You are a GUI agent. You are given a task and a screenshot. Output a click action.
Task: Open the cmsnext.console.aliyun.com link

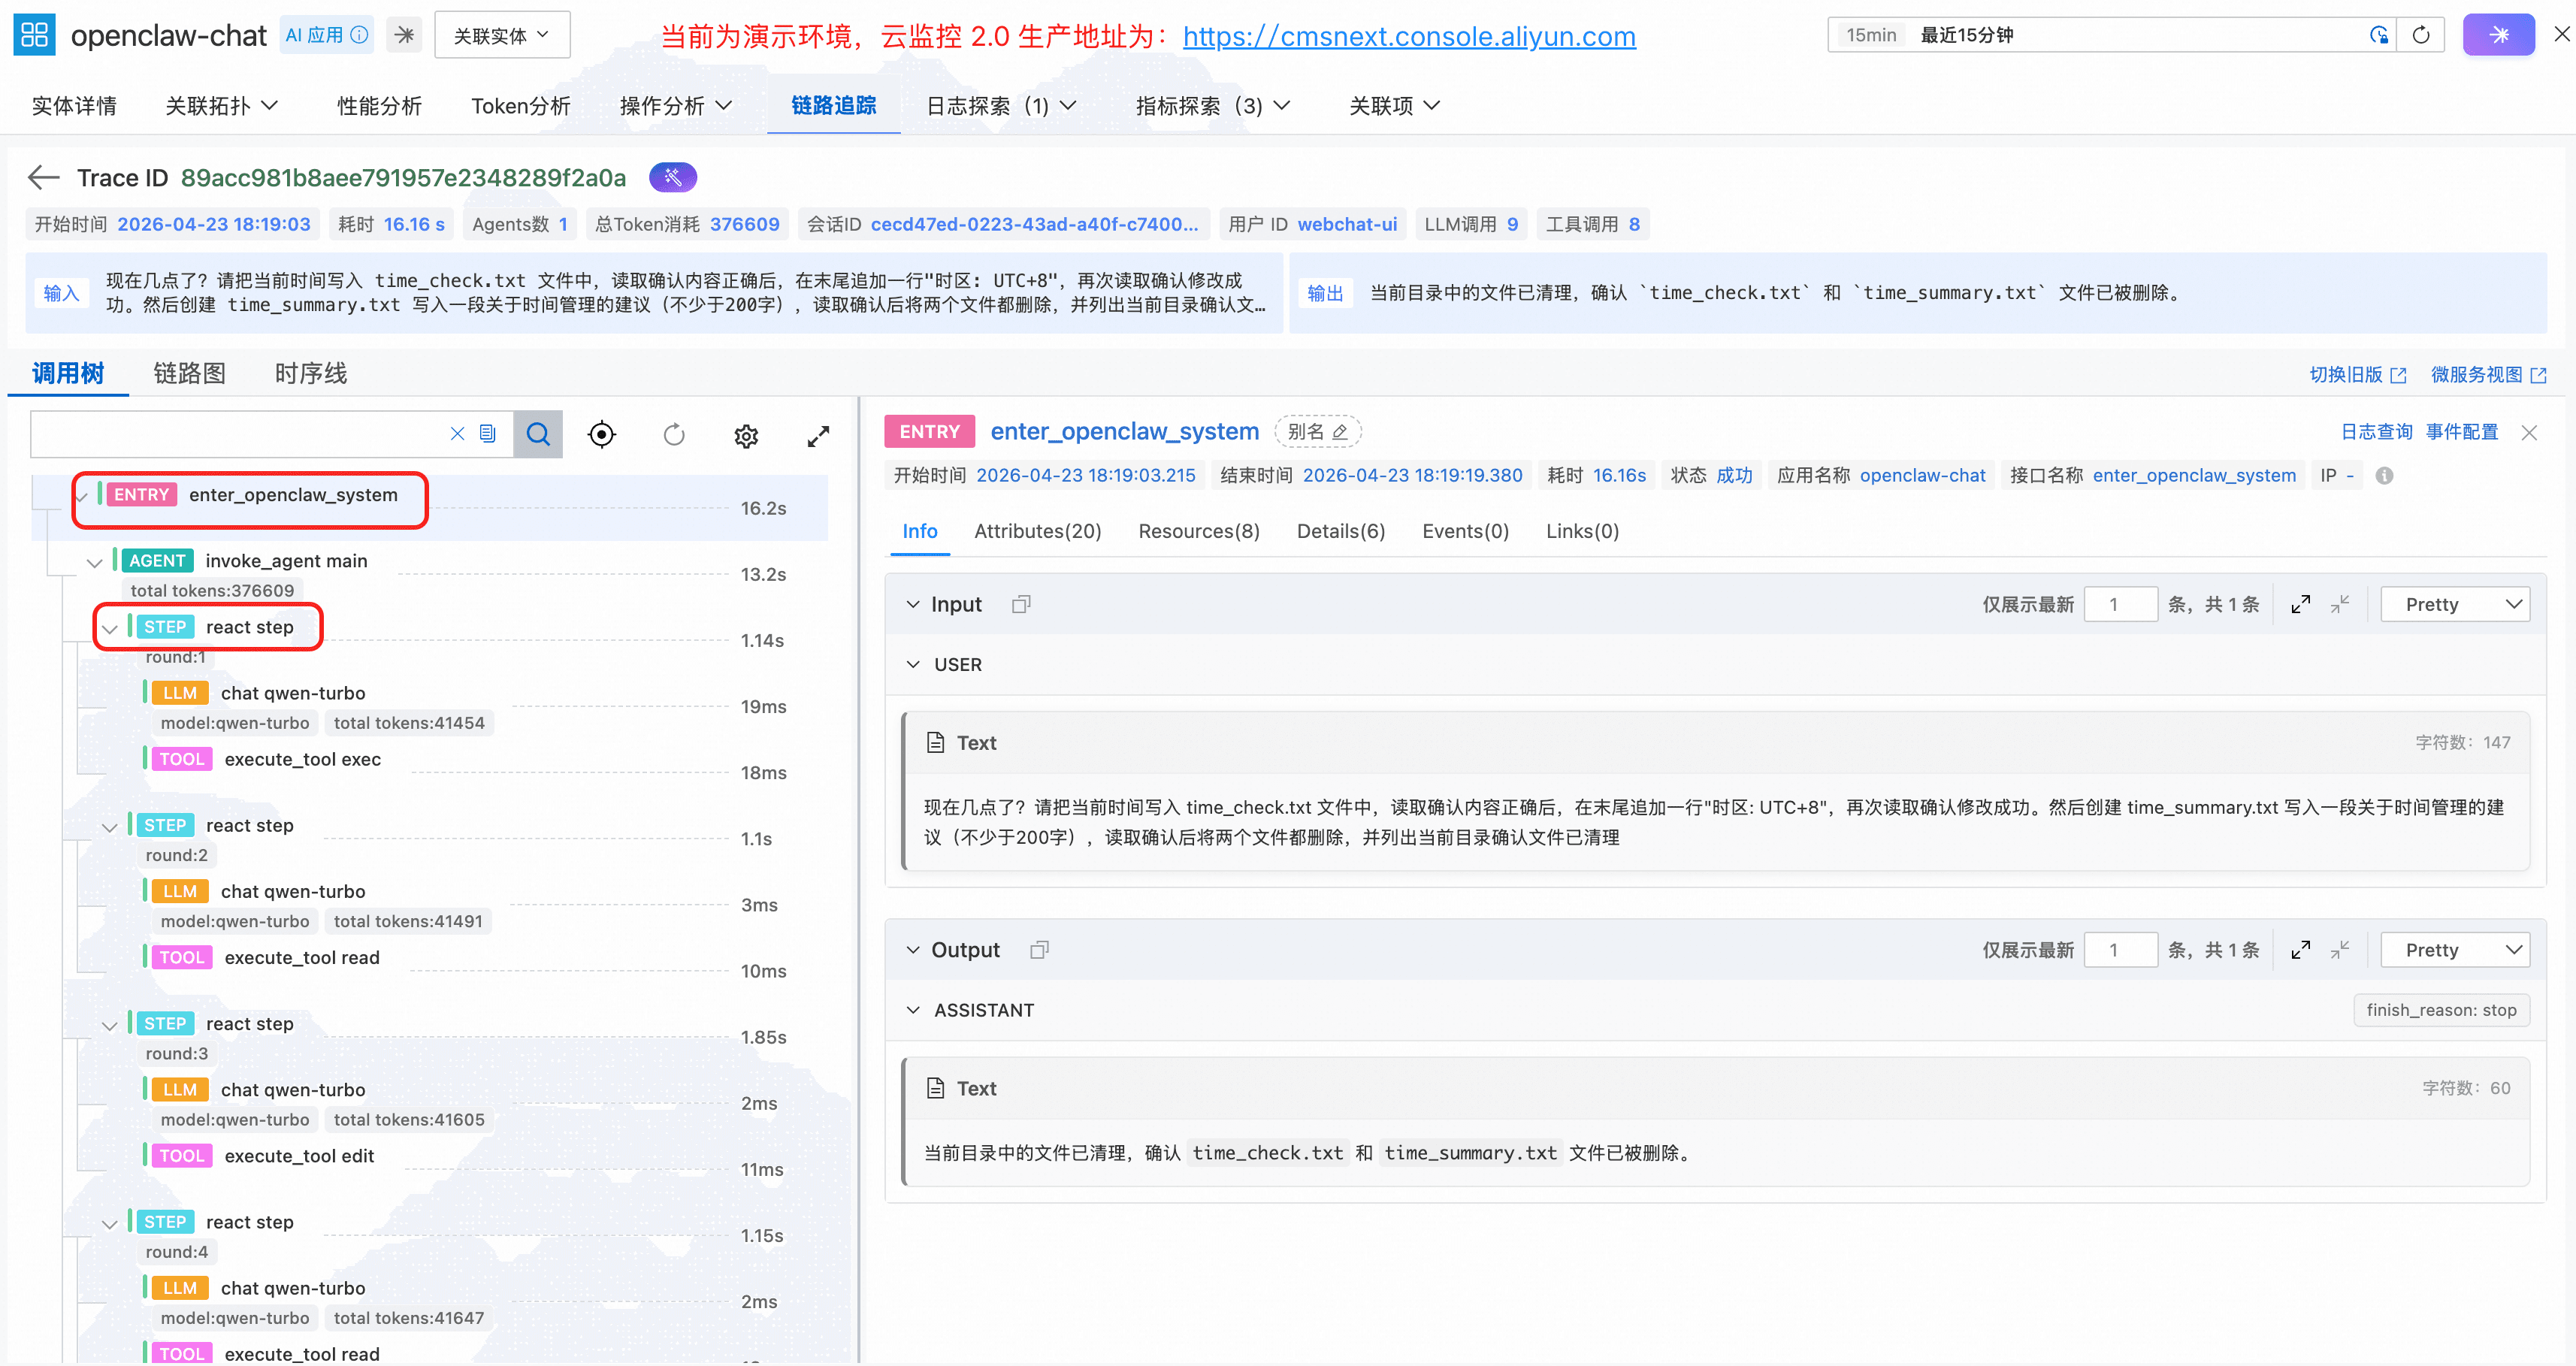coord(1408,37)
